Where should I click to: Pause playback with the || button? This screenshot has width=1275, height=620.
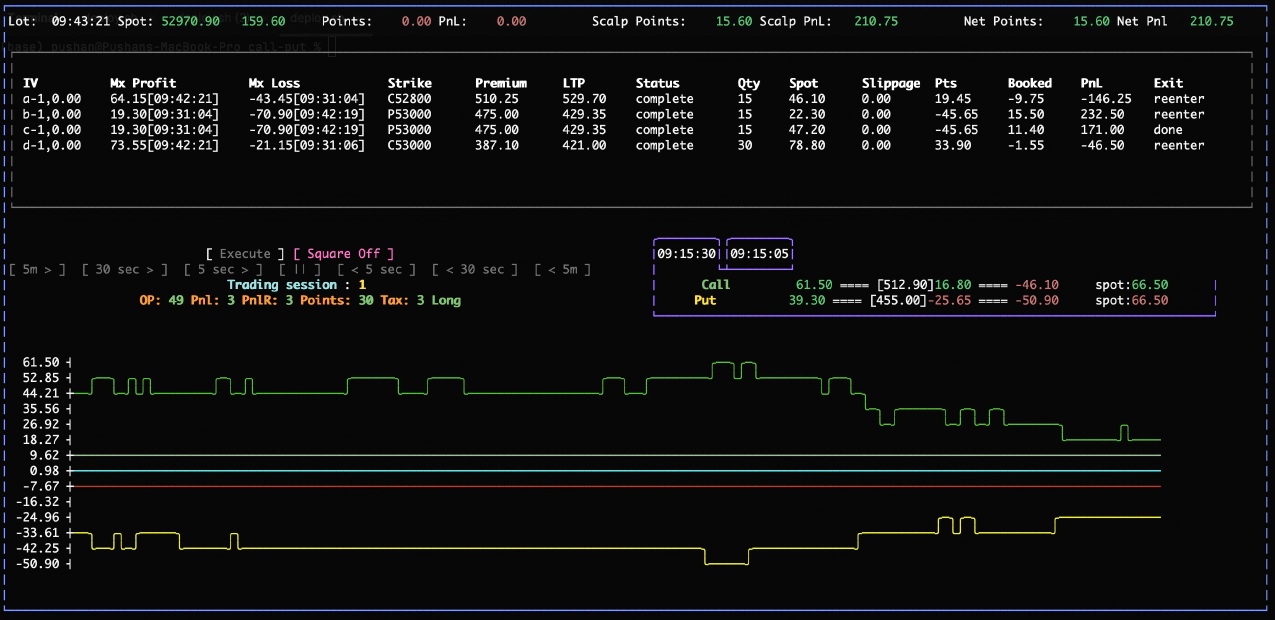[300, 269]
